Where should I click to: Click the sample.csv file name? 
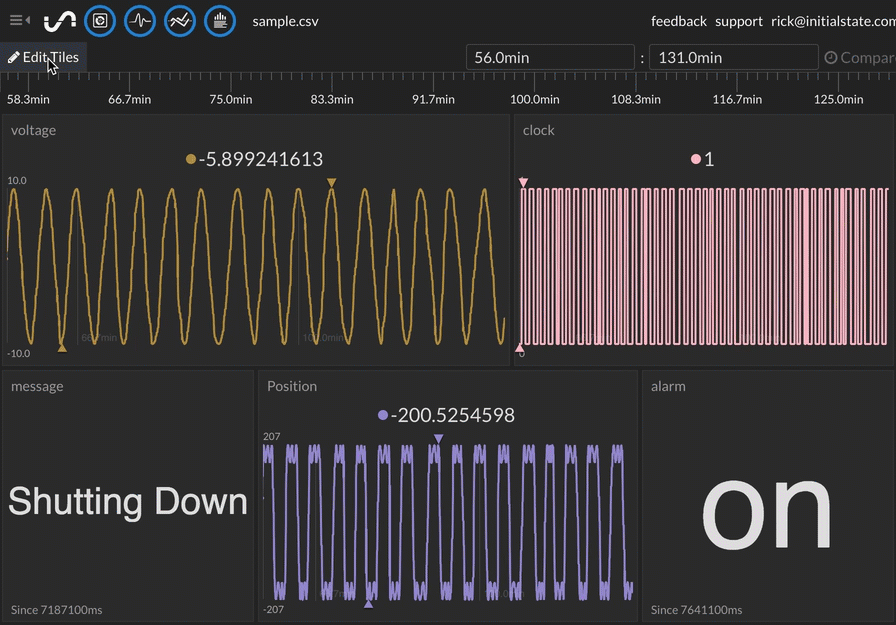click(286, 21)
